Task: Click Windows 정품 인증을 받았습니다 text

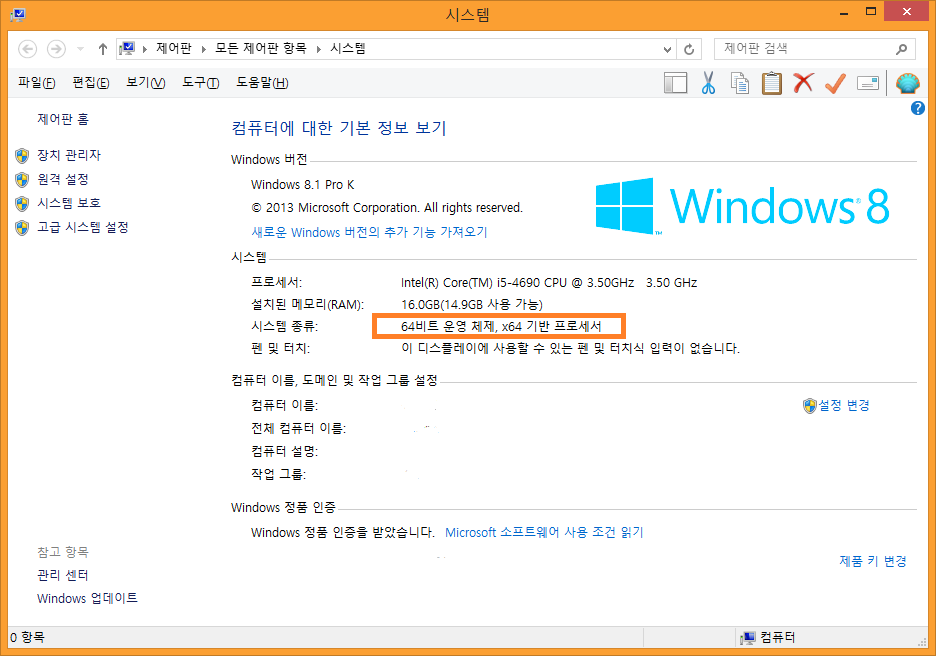Action: coord(343,532)
